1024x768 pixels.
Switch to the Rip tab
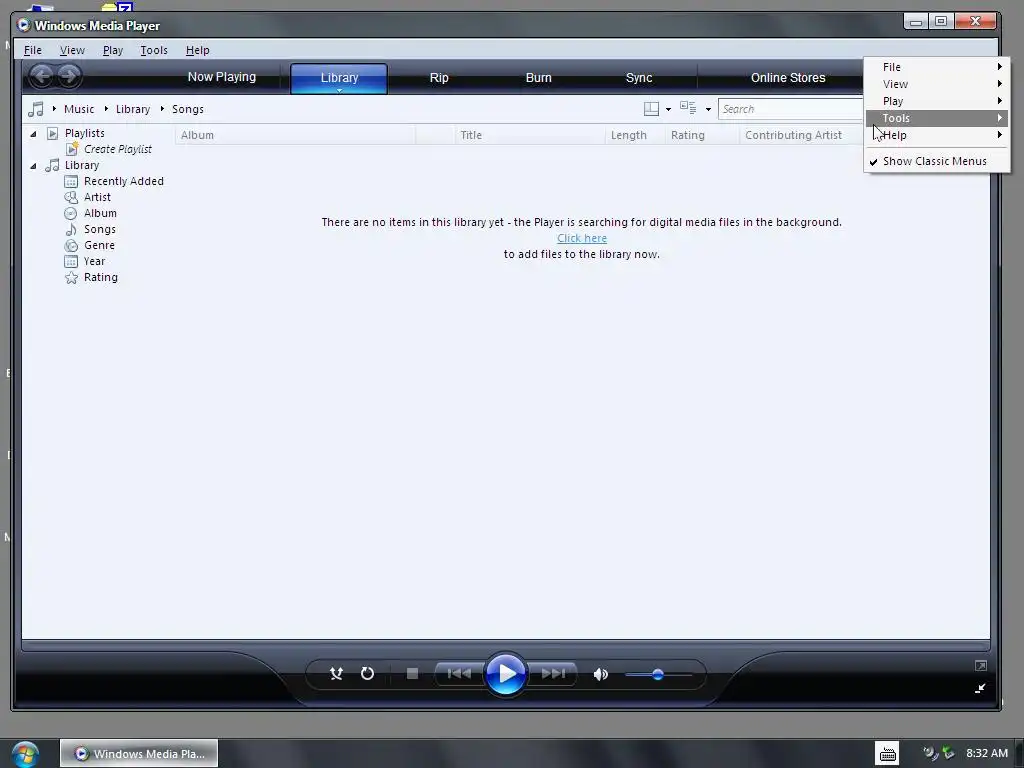tap(439, 78)
